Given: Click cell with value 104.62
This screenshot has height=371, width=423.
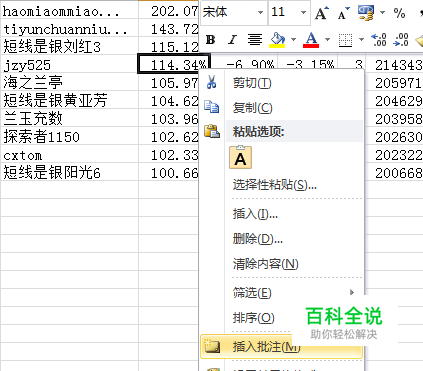Looking at the screenshot, I should pyautogui.click(x=169, y=101).
